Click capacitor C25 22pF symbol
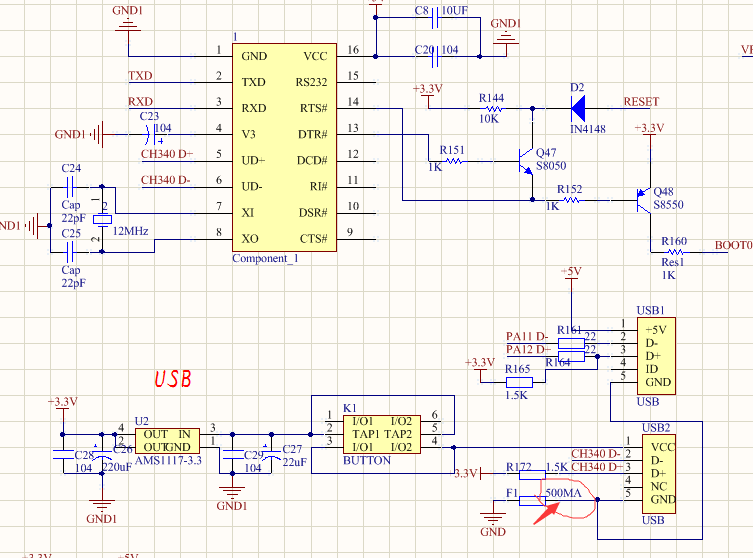Viewport: 753px width, 558px height. tap(70, 252)
